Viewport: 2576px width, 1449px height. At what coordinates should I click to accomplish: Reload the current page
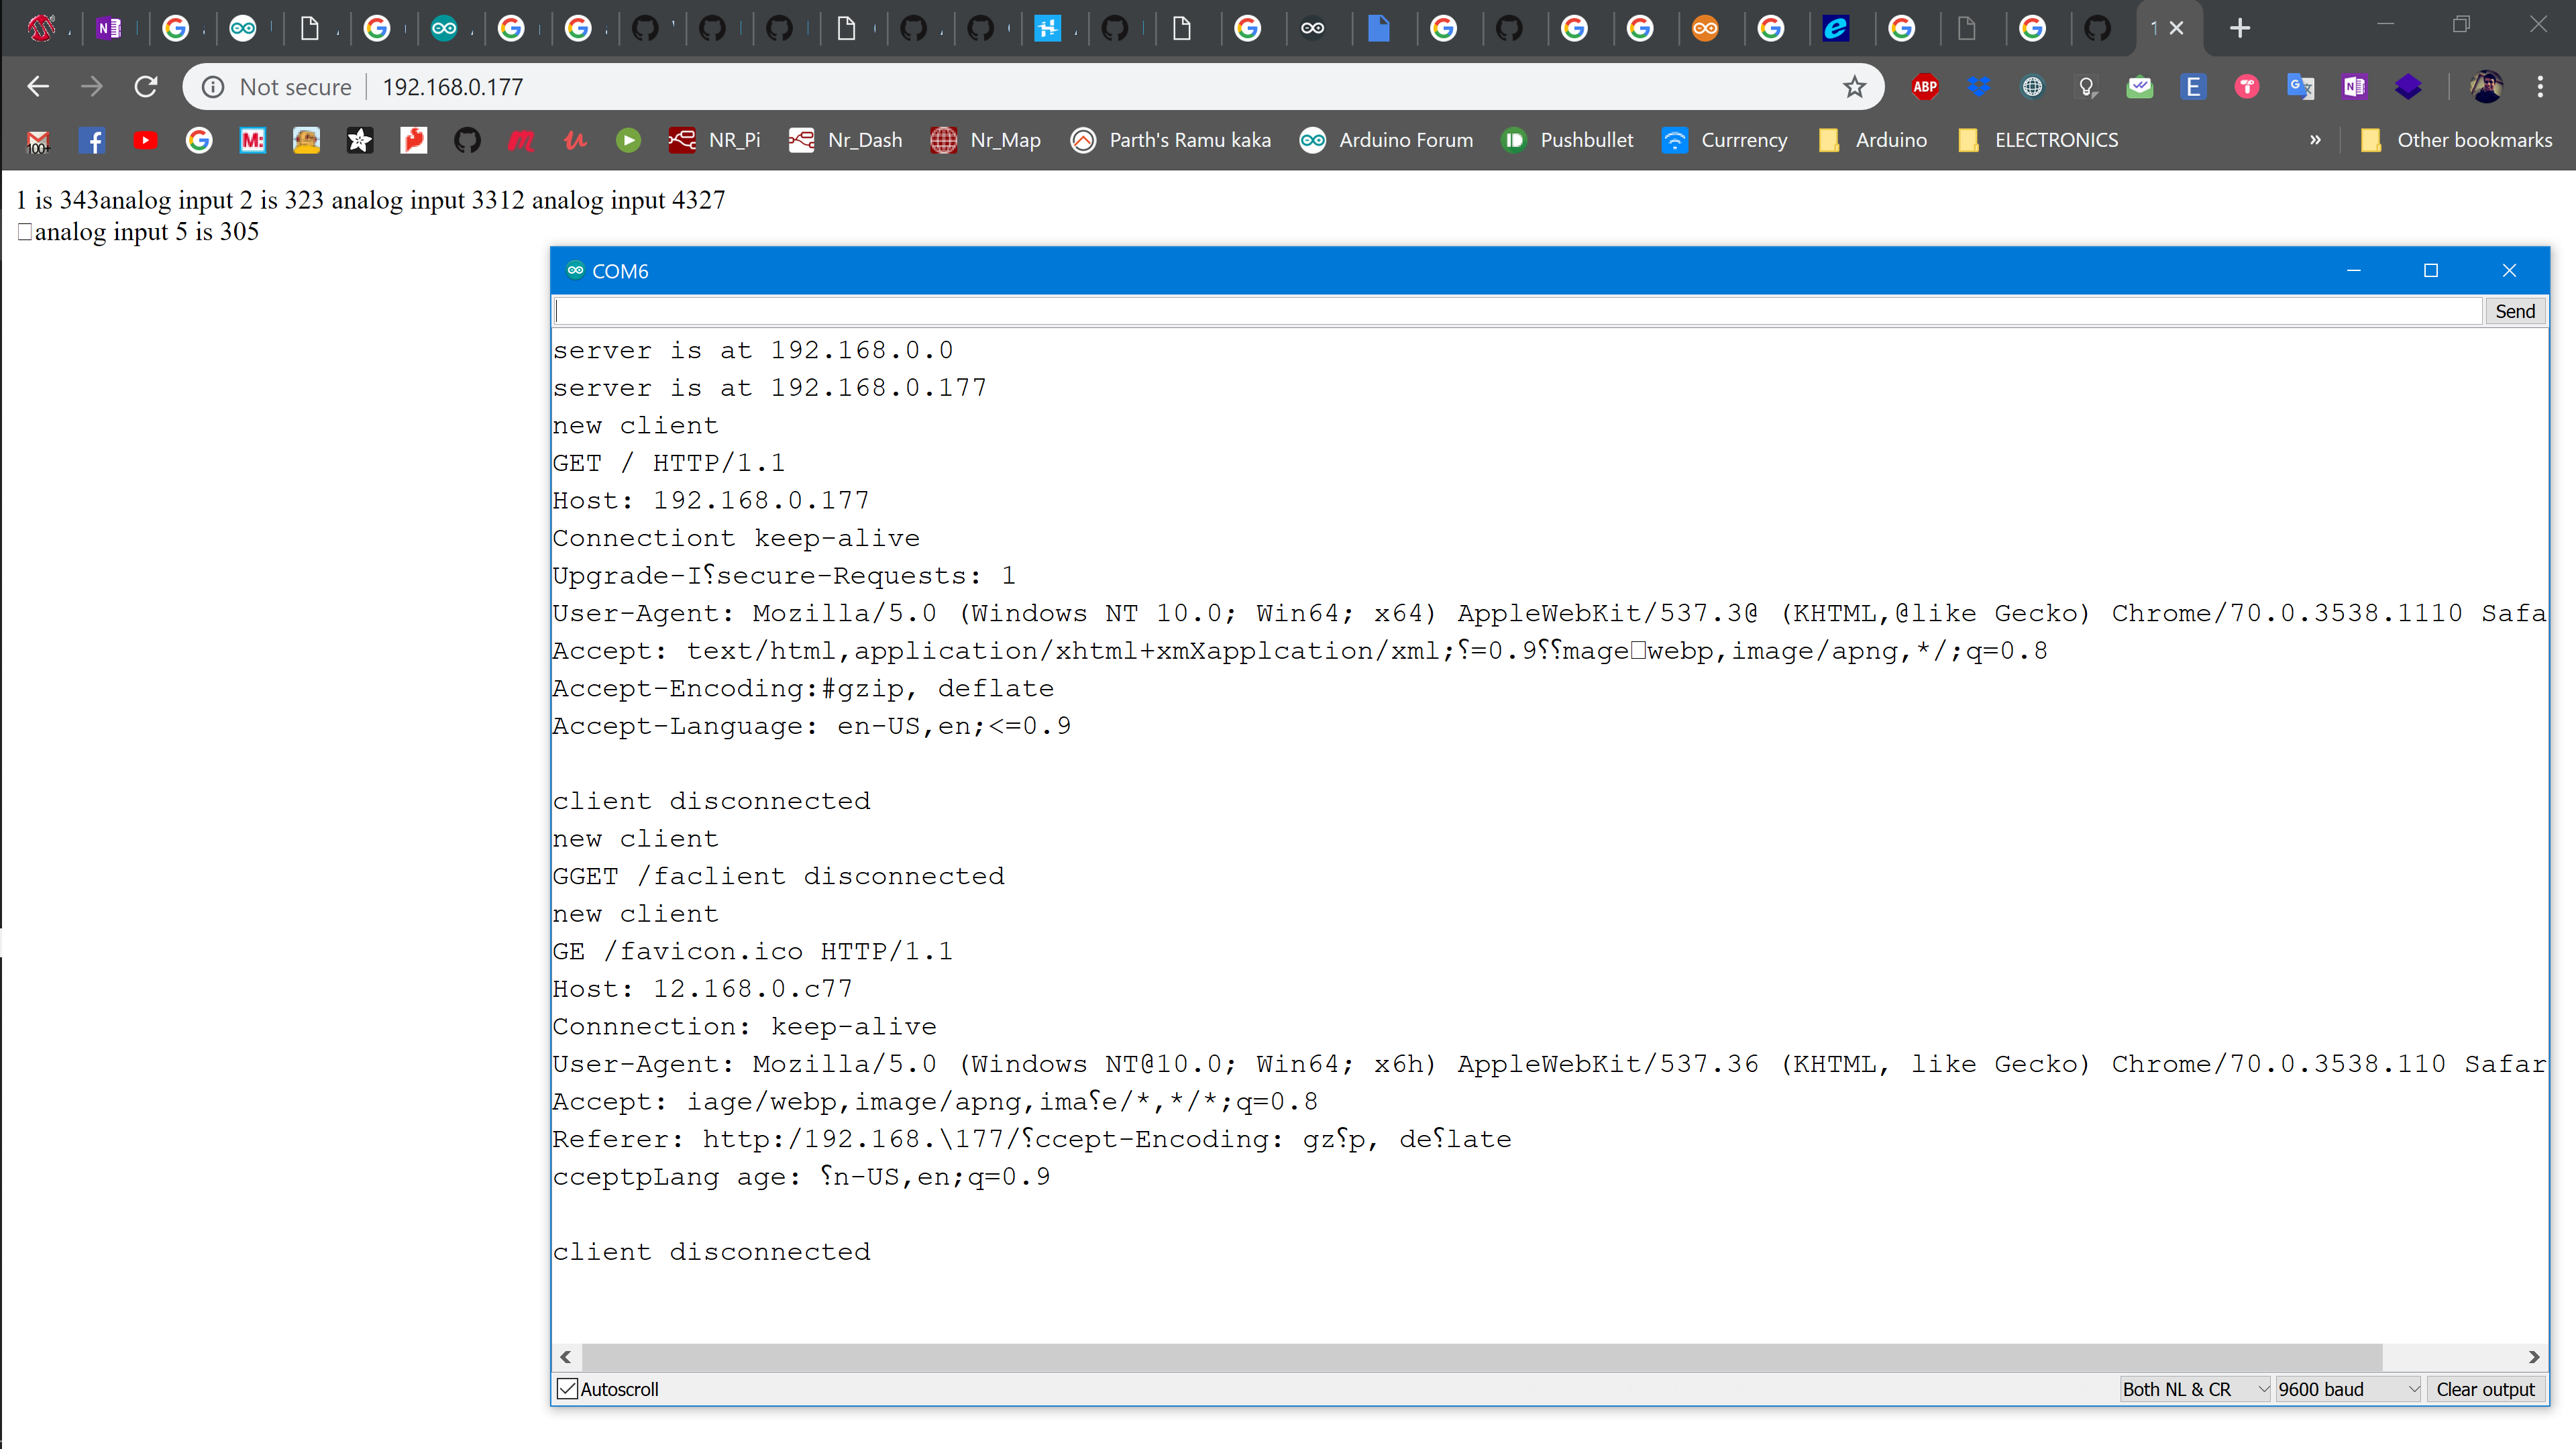click(x=145, y=87)
